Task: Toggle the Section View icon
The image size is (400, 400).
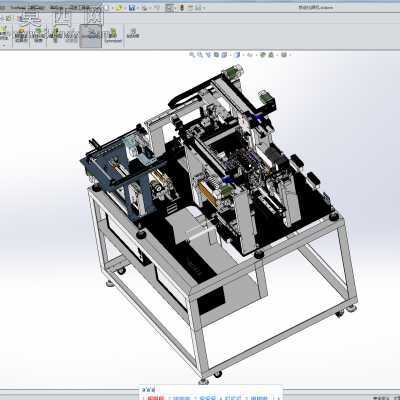Action: point(216,55)
